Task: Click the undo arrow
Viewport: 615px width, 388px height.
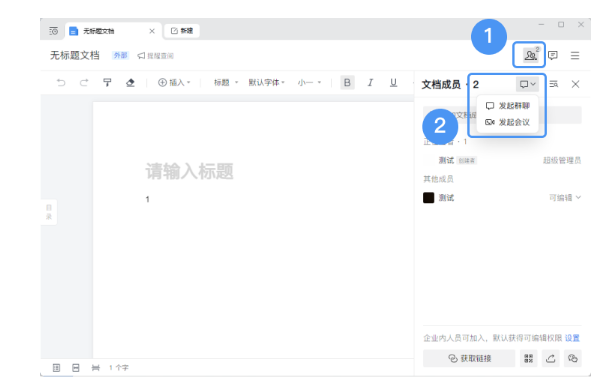Action: [61, 82]
